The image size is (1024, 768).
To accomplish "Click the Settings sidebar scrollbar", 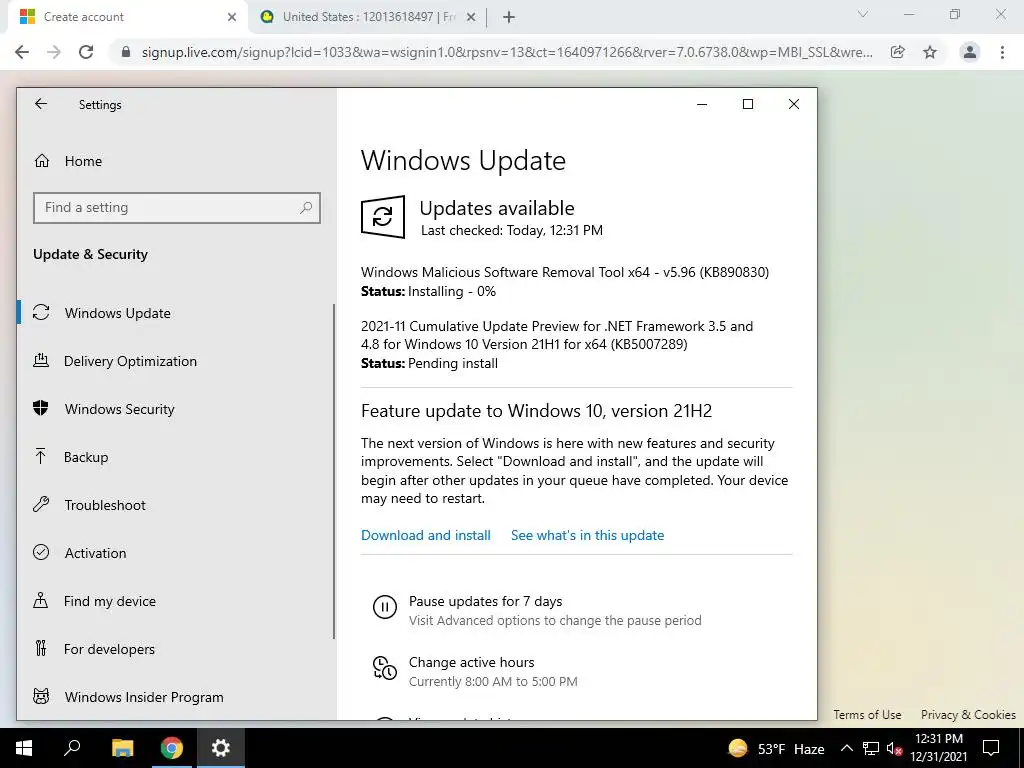I will [334, 470].
